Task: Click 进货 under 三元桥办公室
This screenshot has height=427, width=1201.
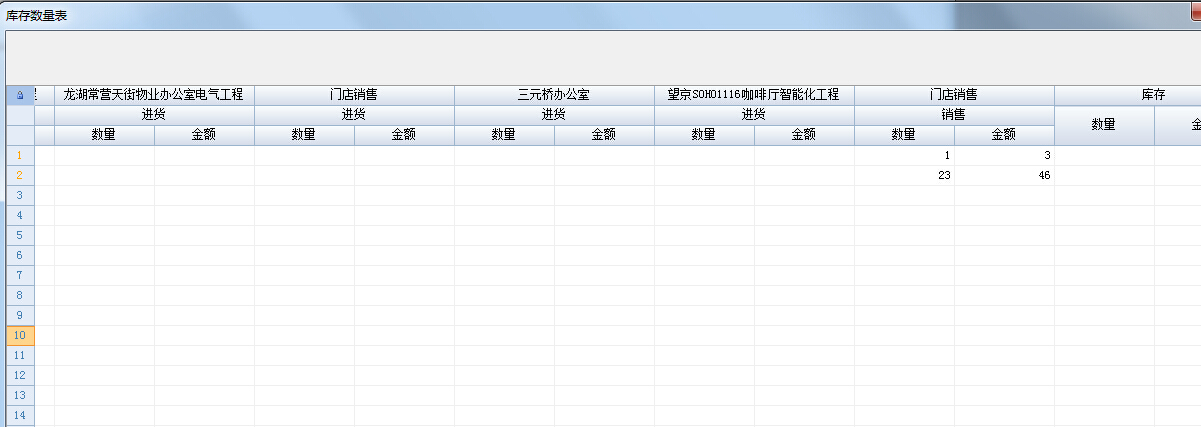Action: point(554,115)
